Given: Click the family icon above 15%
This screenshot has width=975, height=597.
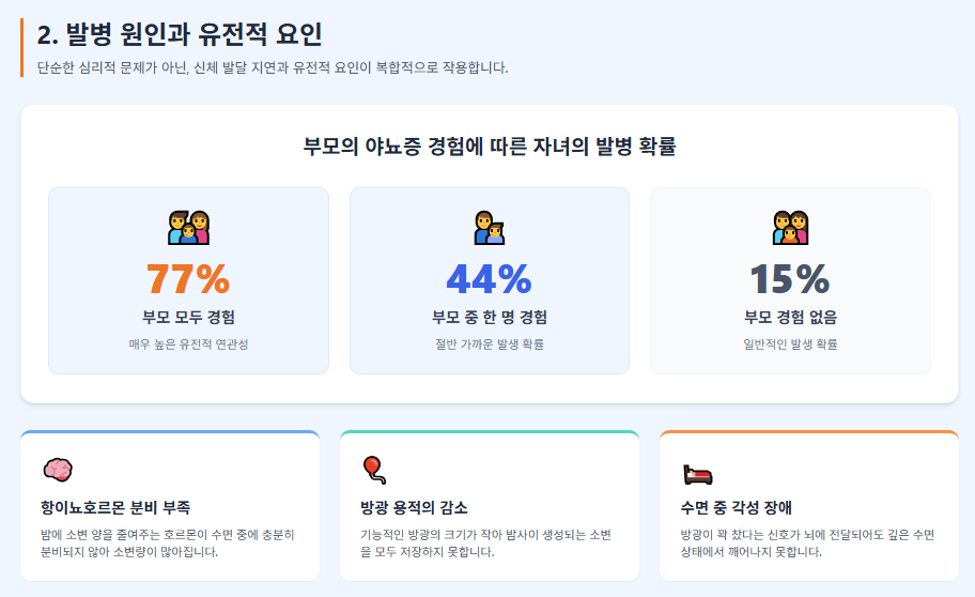Looking at the screenshot, I should tap(790, 228).
